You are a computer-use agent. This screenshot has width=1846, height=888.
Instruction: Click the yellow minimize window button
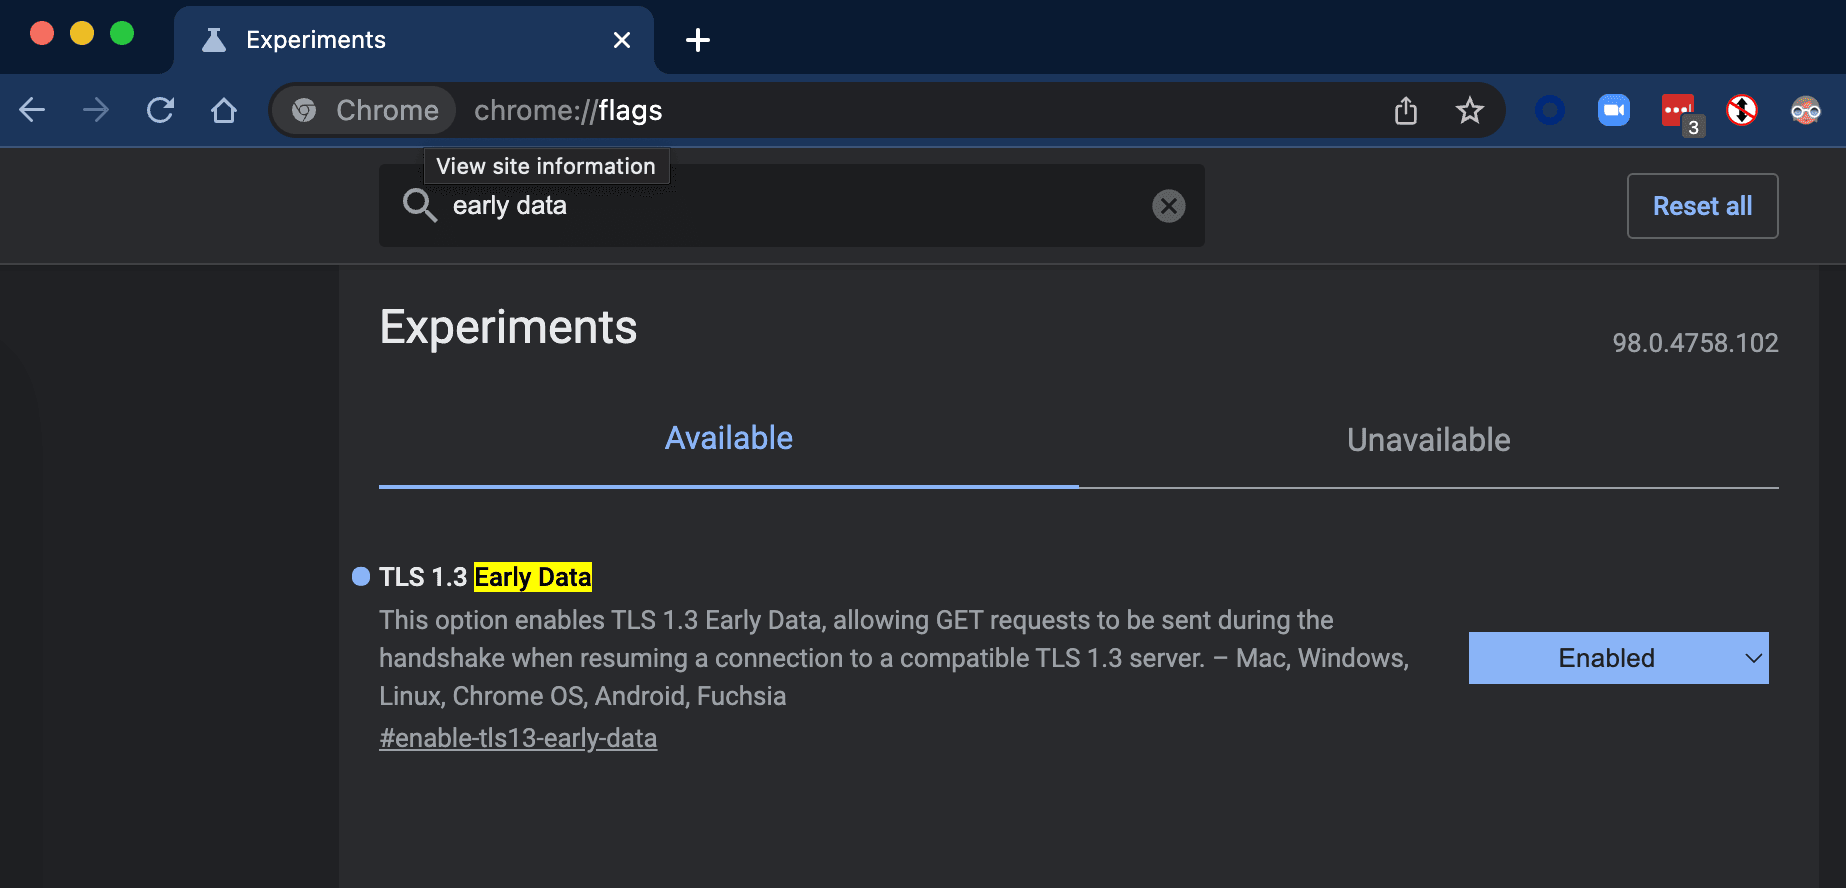click(x=82, y=33)
